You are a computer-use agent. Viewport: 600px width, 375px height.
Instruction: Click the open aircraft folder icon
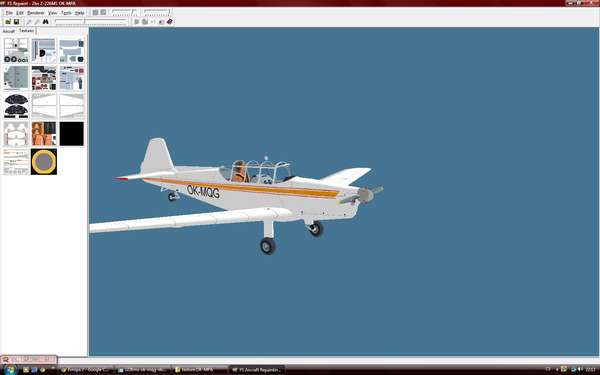(8, 22)
